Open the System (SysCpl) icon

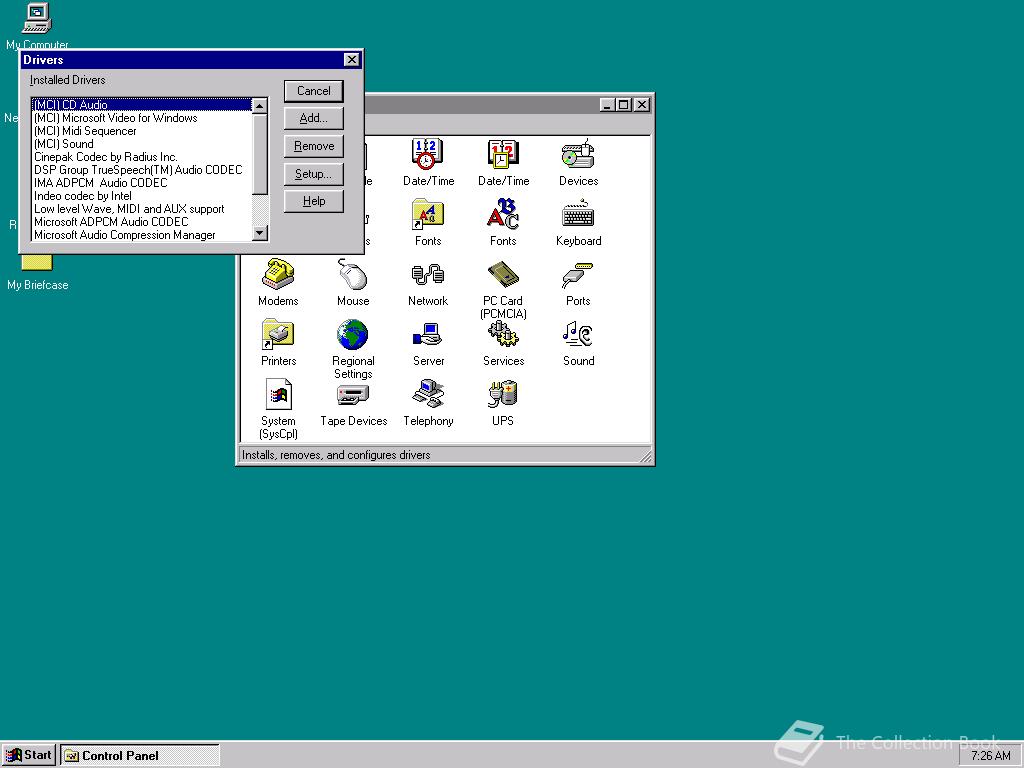(x=278, y=394)
